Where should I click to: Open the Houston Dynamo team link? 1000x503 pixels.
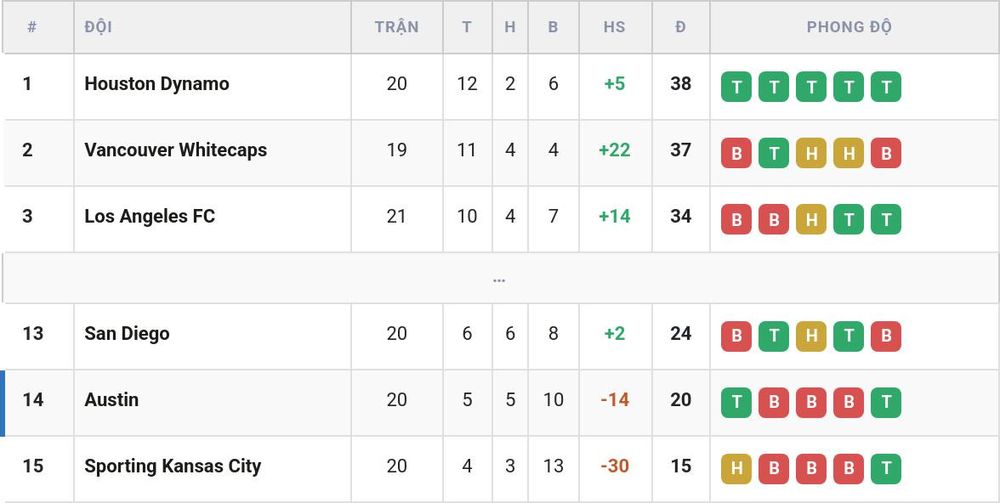tap(157, 84)
